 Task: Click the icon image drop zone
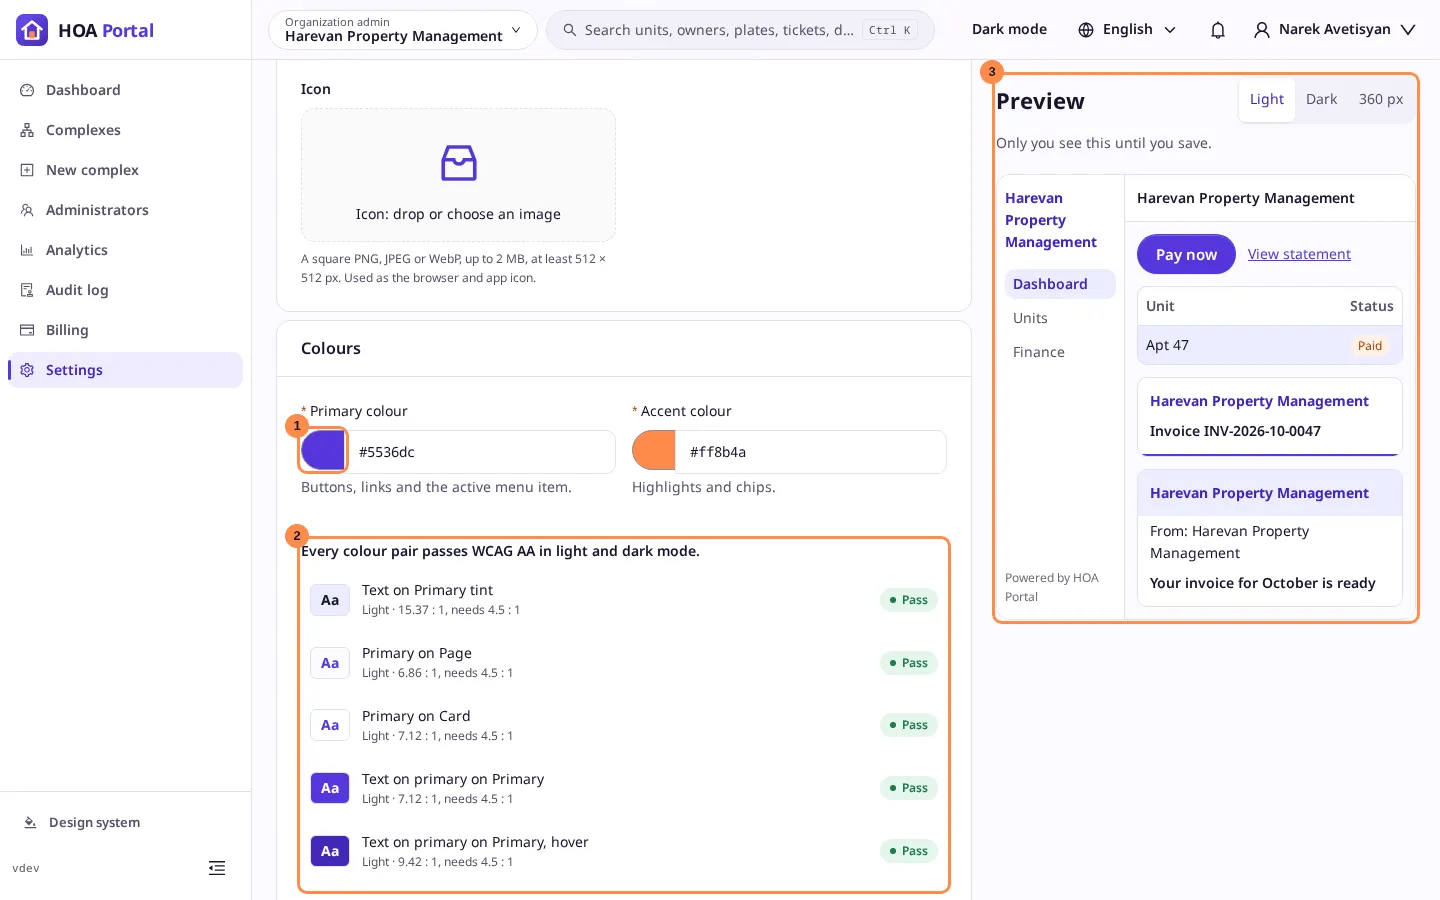(458, 175)
